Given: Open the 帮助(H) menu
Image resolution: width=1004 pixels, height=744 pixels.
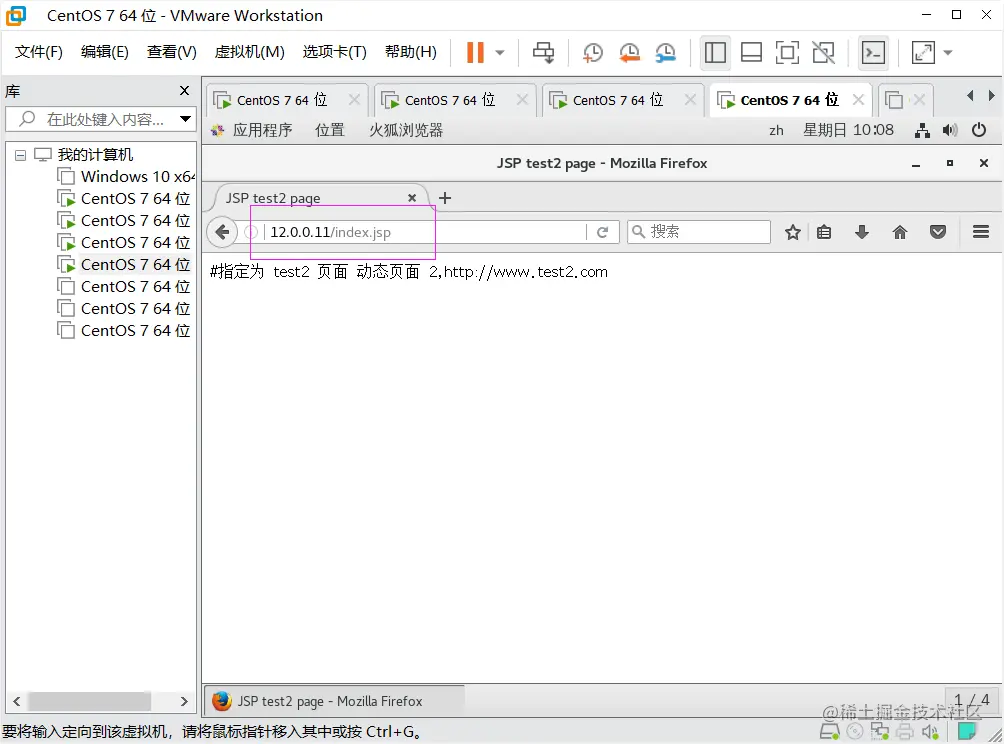Looking at the screenshot, I should (x=410, y=52).
